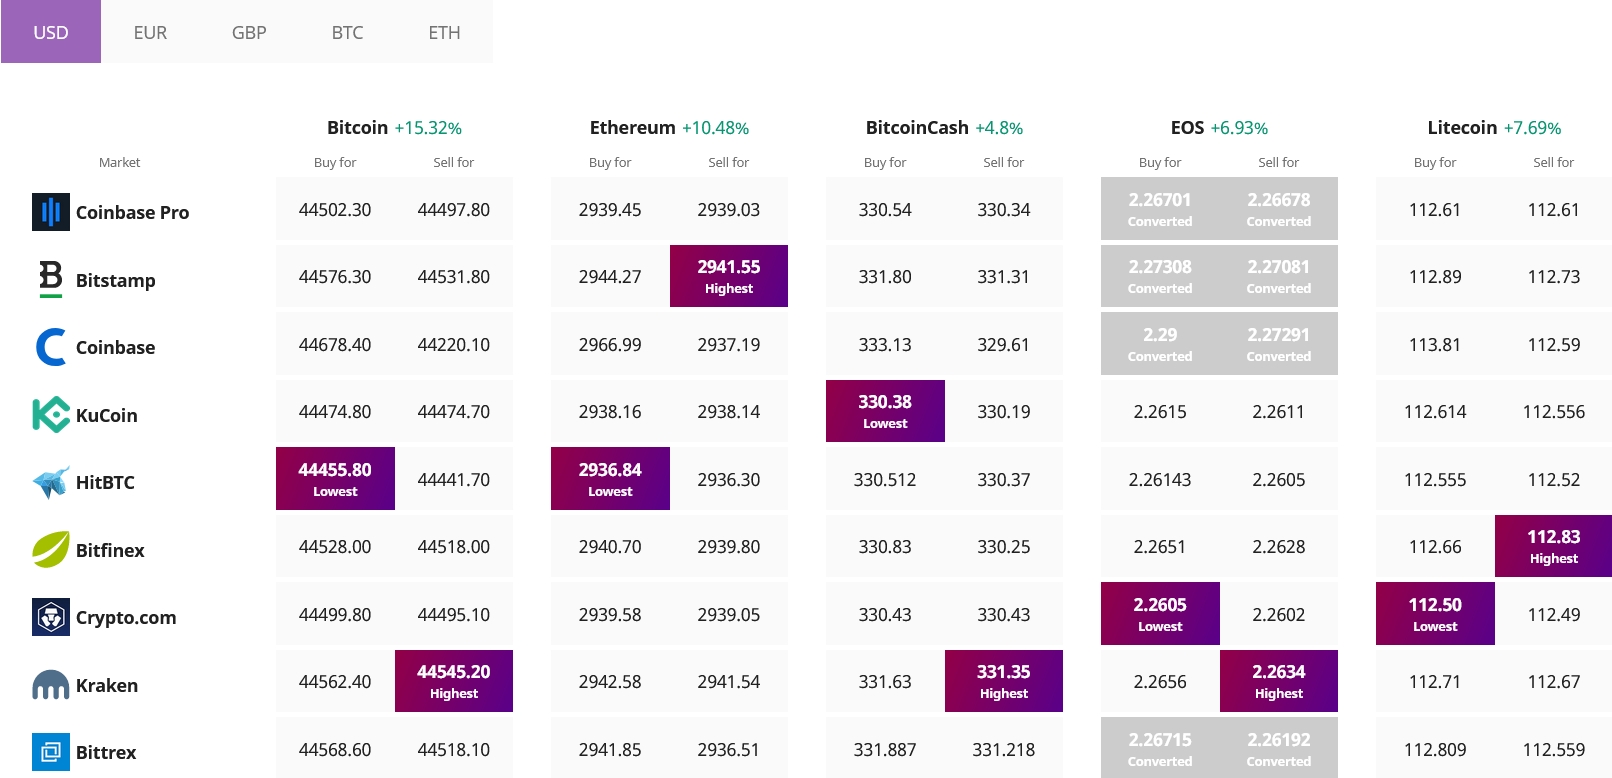Select KuCoin lowest BitcoinCash buy 330.38
Screen dimensions: 1612x778
pyautogui.click(x=885, y=411)
